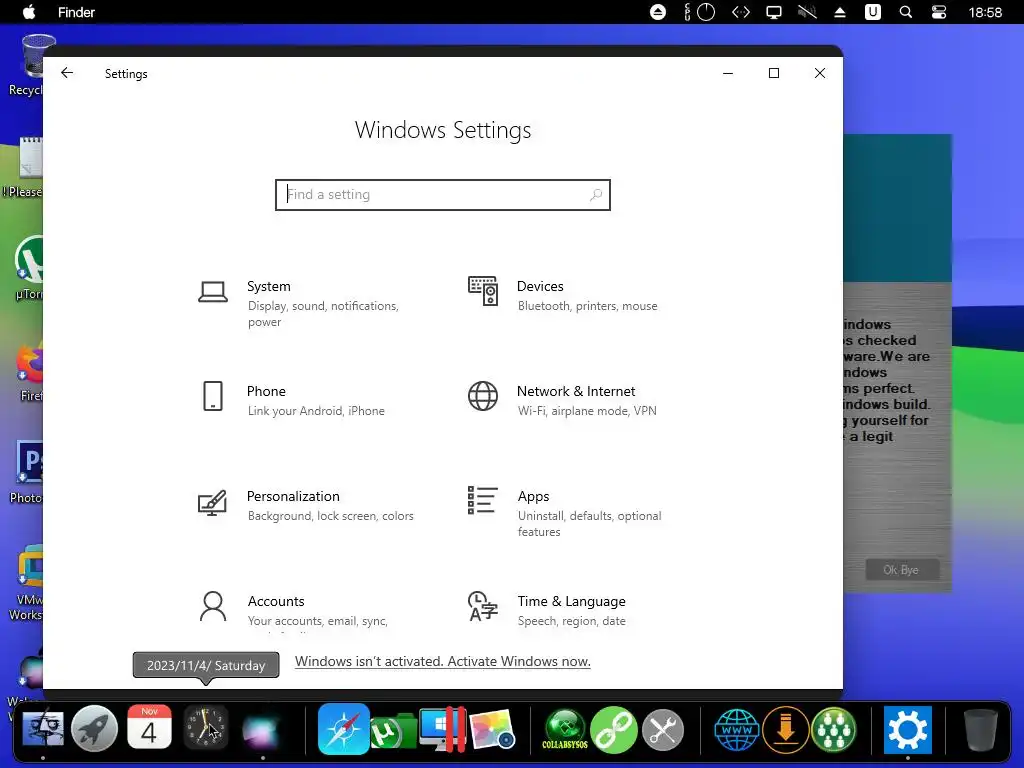Launch Safari compass icon in dock
Screen dimensions: 1024x768
coord(344,728)
